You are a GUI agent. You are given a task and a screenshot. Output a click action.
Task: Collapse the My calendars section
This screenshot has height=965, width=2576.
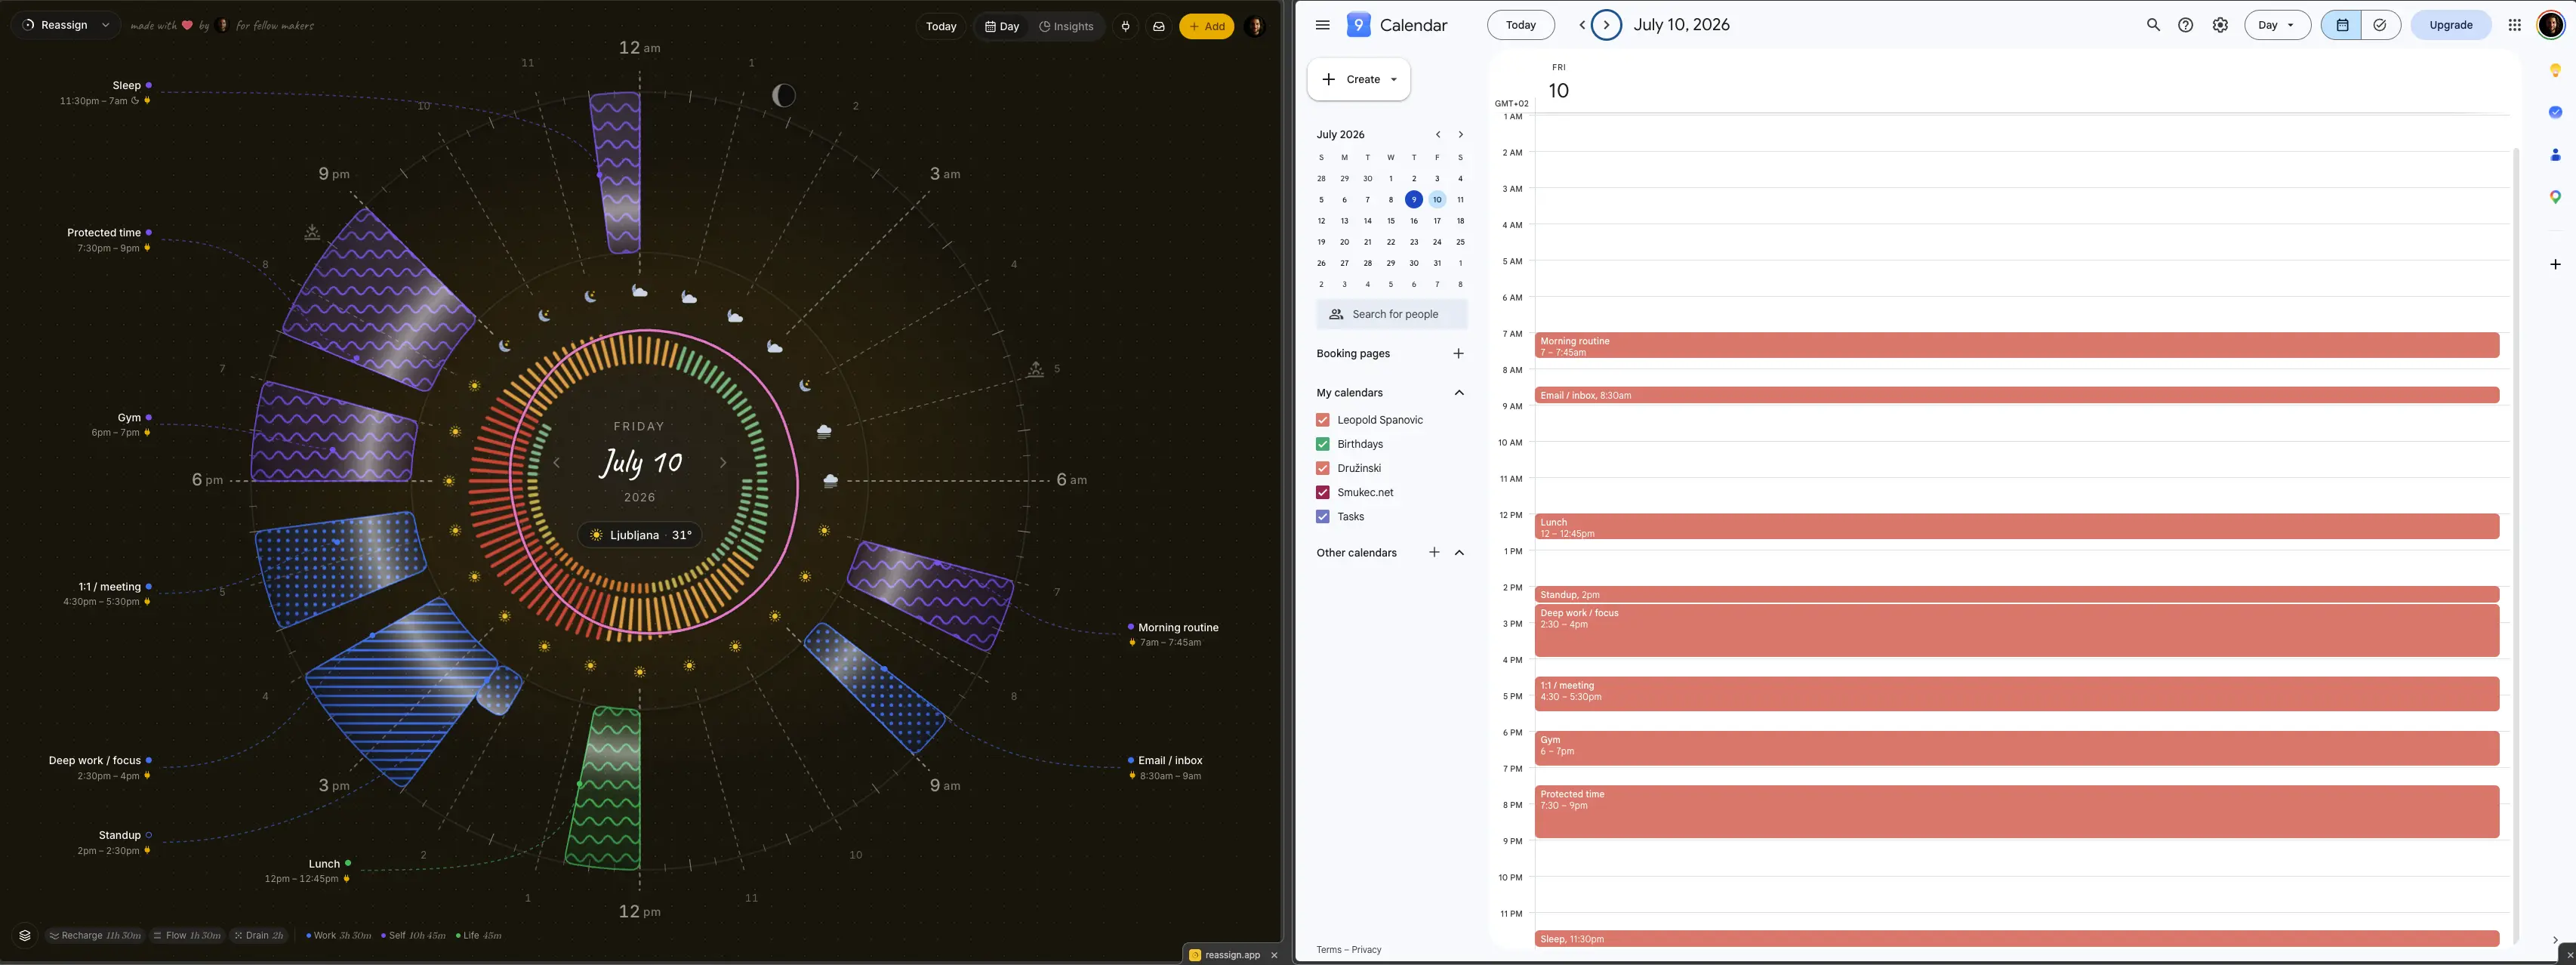click(x=1459, y=393)
